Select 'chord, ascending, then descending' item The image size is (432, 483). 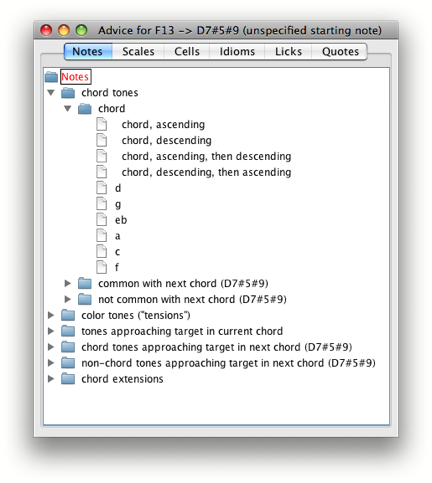[206, 156]
